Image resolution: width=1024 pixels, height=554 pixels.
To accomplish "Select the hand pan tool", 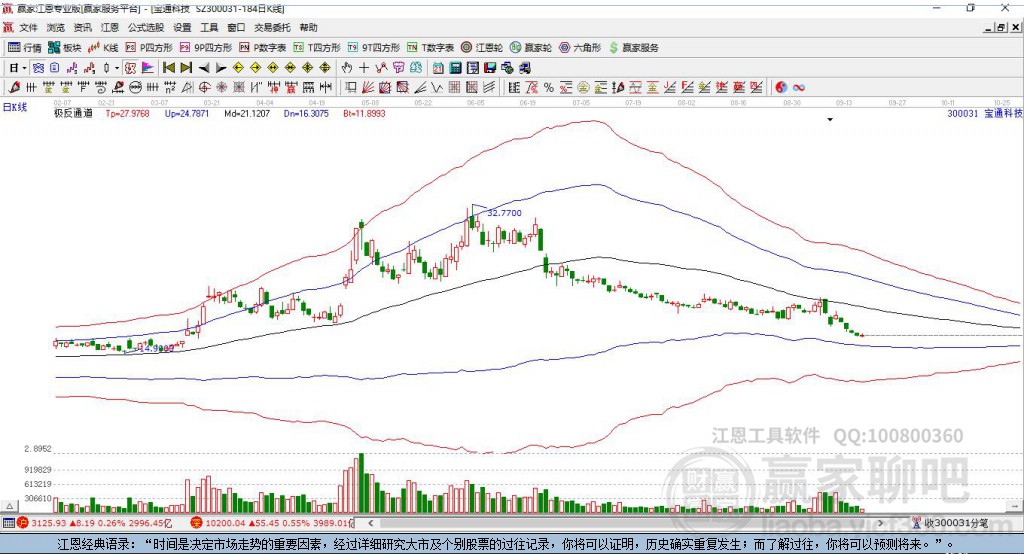I will [x=347, y=68].
